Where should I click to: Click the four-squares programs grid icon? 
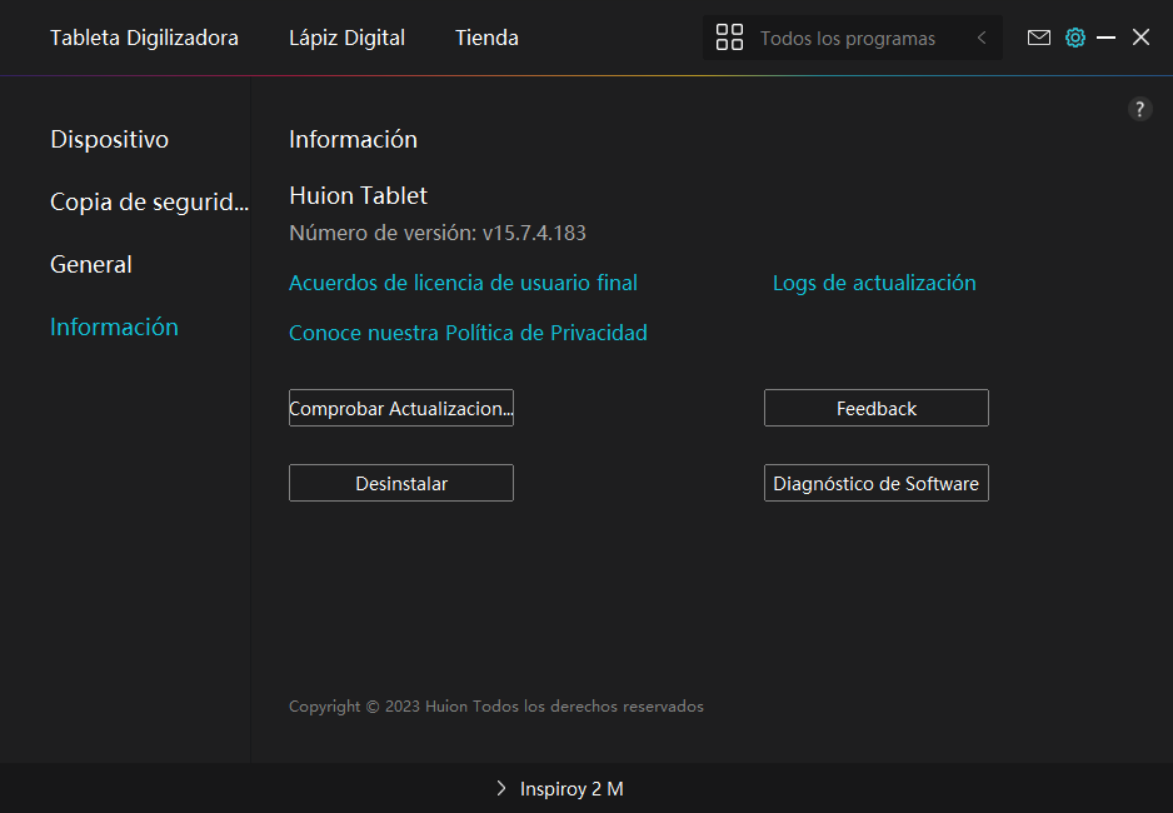(729, 38)
